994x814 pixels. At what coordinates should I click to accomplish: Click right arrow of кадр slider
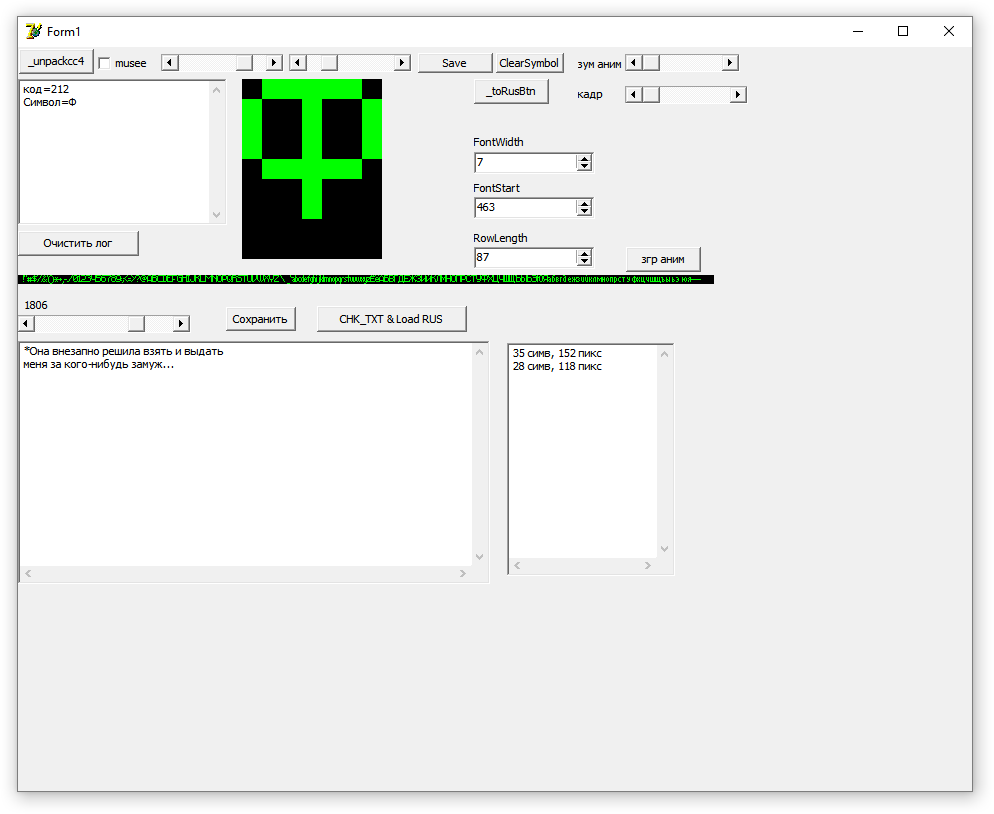coord(738,94)
